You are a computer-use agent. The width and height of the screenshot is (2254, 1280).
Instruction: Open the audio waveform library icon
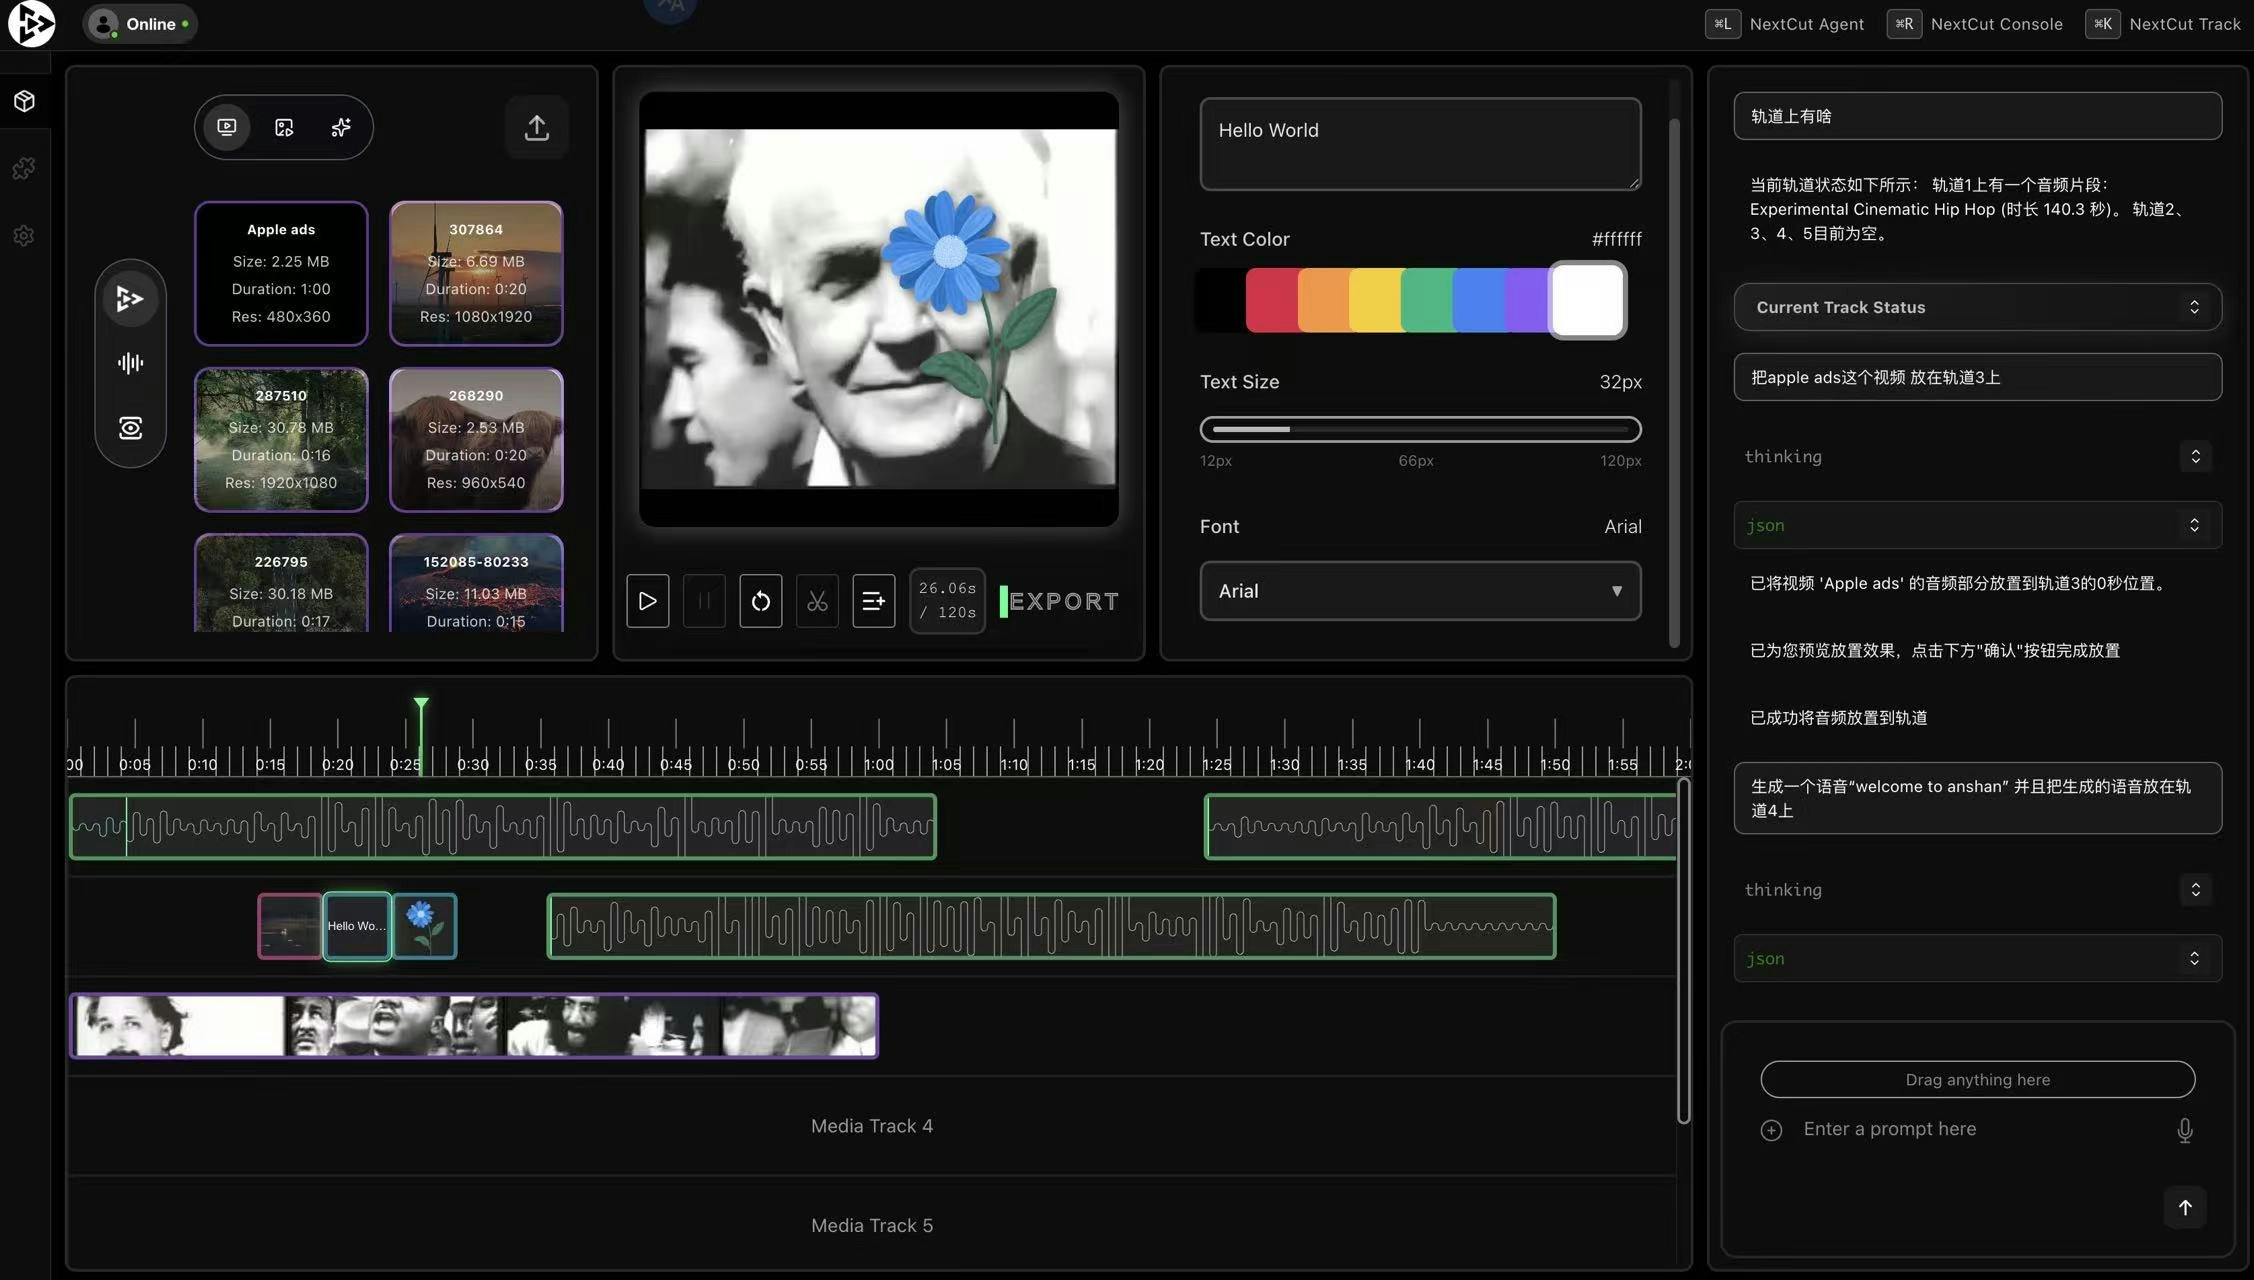click(130, 363)
